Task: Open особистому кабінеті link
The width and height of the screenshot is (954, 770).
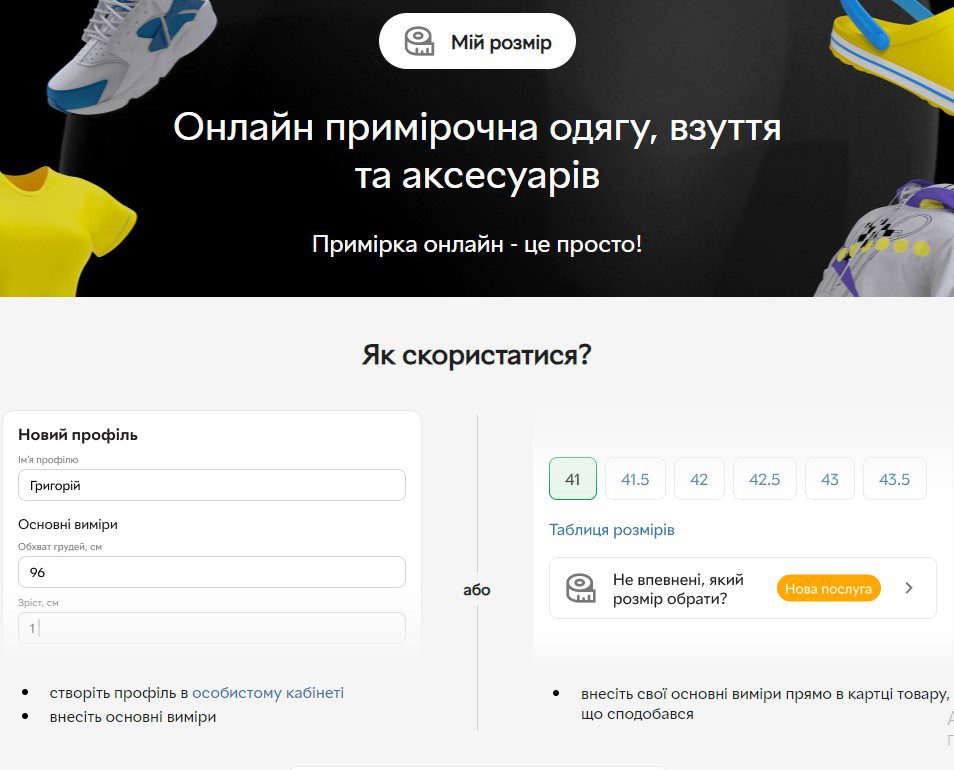Action: (267, 693)
